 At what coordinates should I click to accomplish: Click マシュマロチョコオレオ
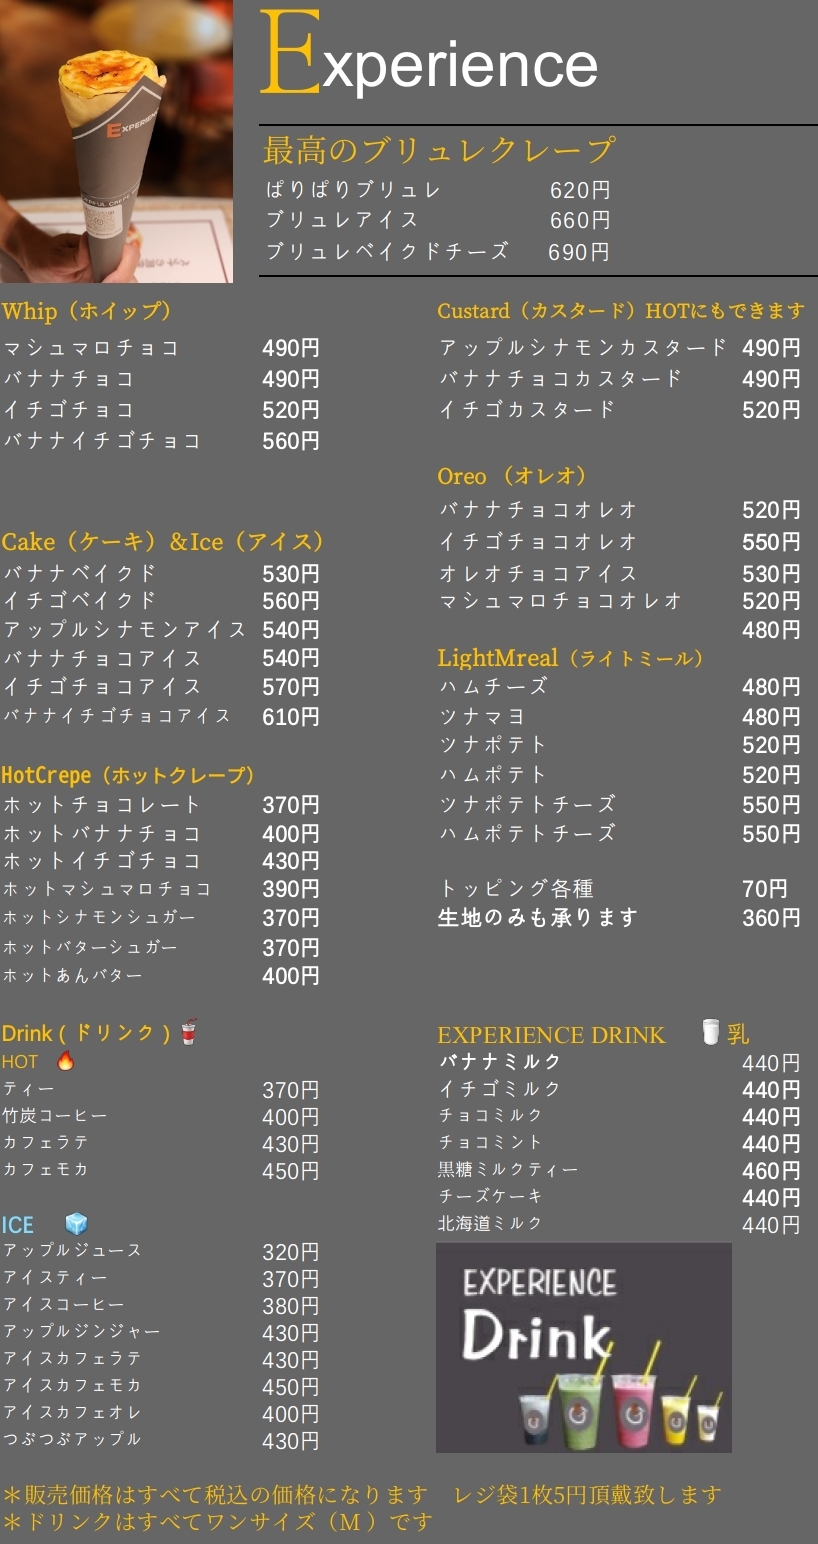[x=561, y=601]
